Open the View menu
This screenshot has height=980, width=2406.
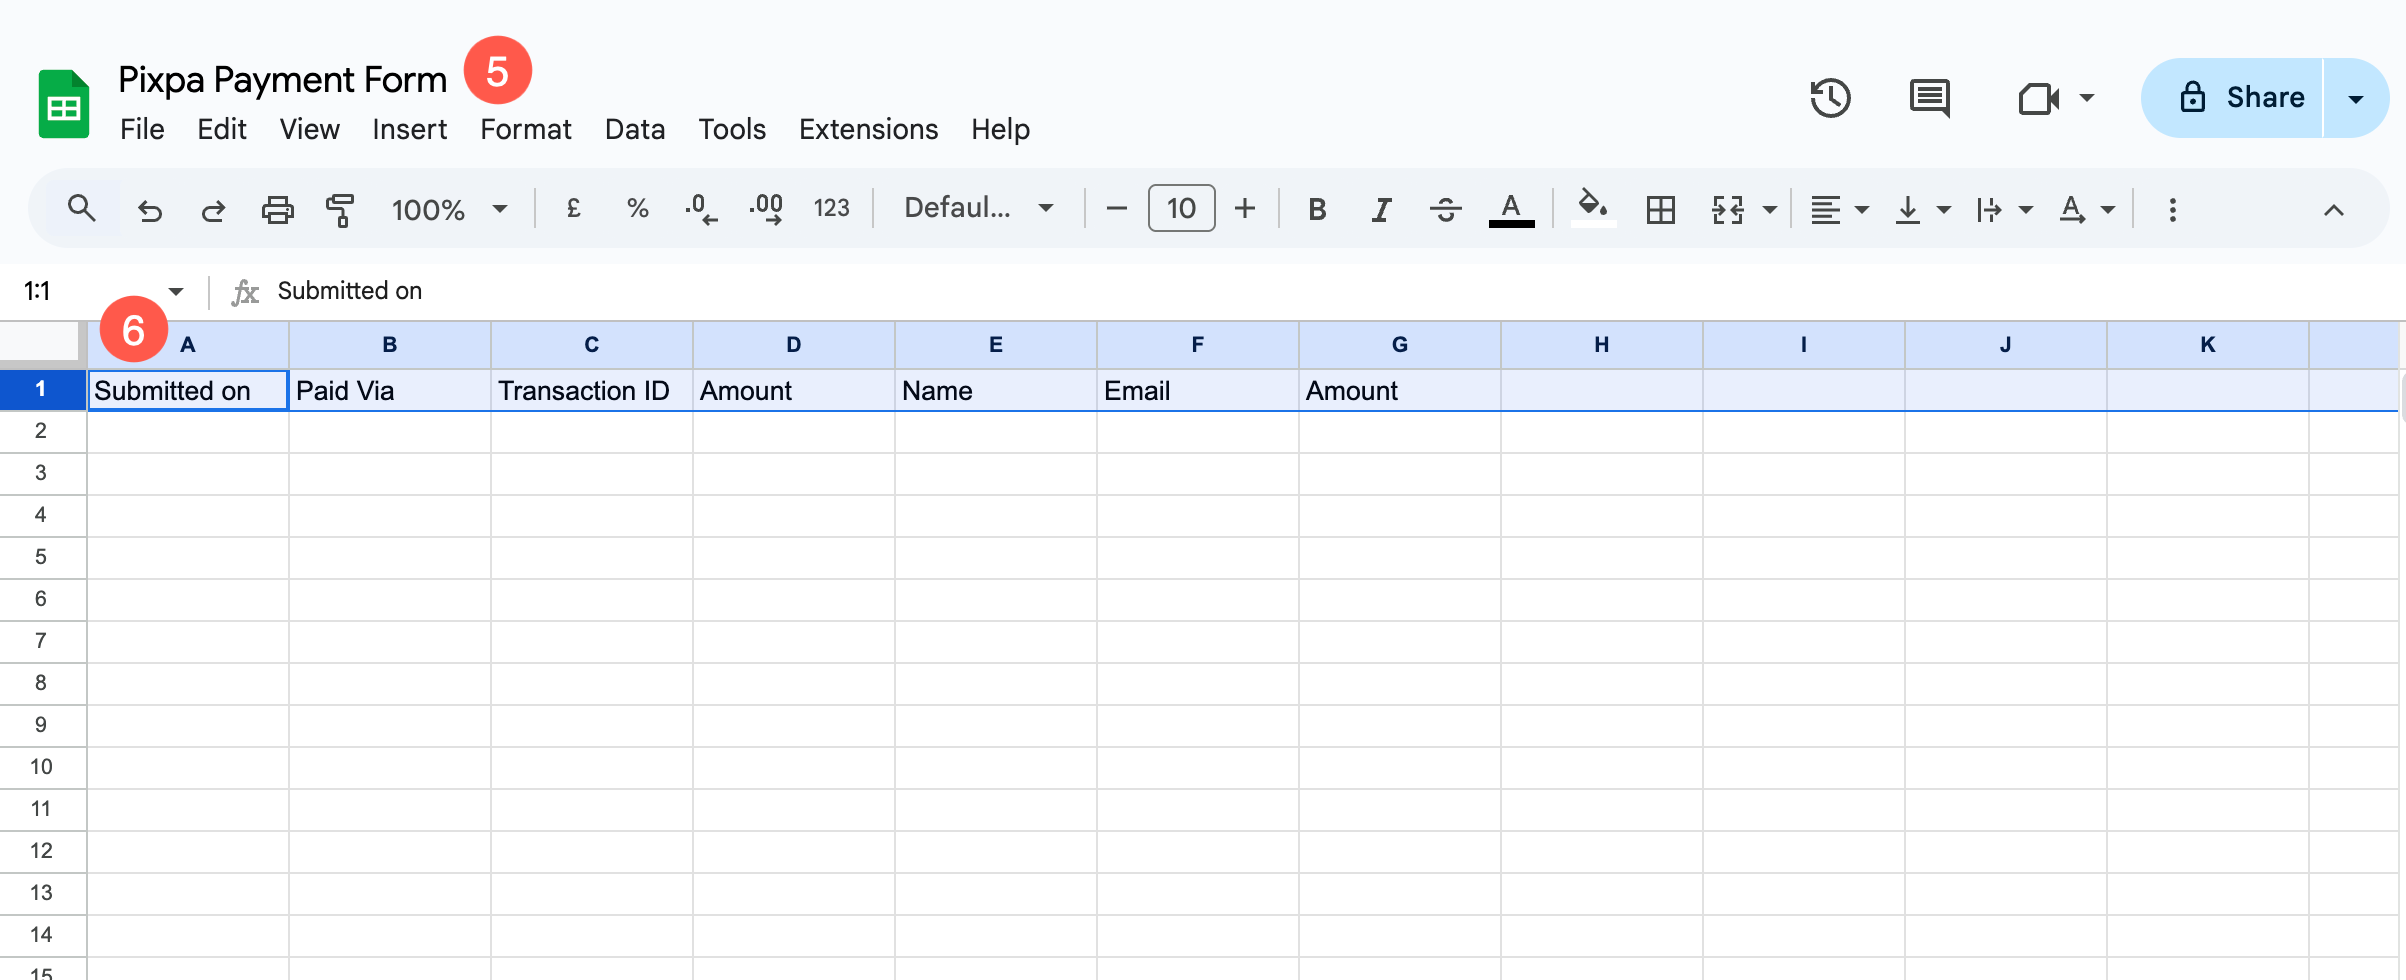tap(309, 129)
